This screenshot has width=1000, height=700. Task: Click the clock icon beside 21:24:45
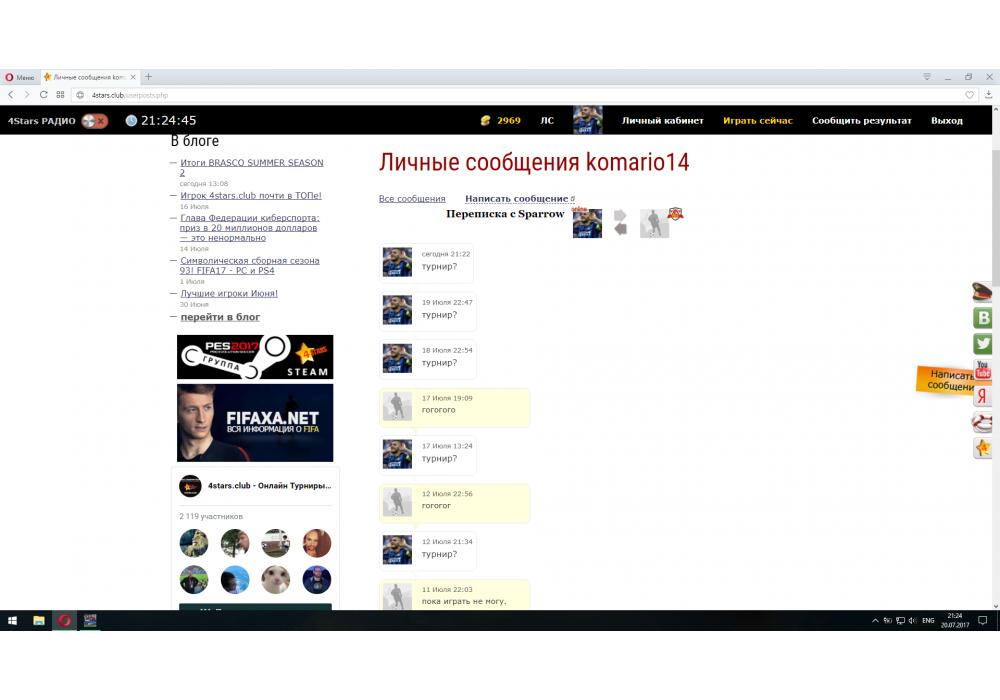click(131, 120)
